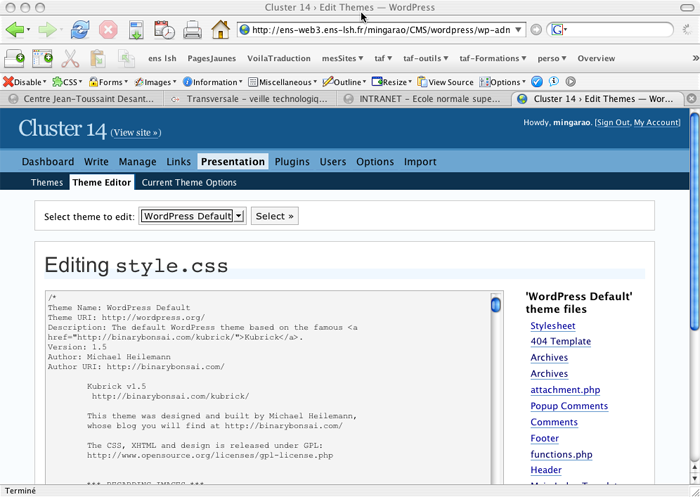The width and height of the screenshot is (700, 497).
Task: Open the Options developer toolbar menu
Action: 502,82
